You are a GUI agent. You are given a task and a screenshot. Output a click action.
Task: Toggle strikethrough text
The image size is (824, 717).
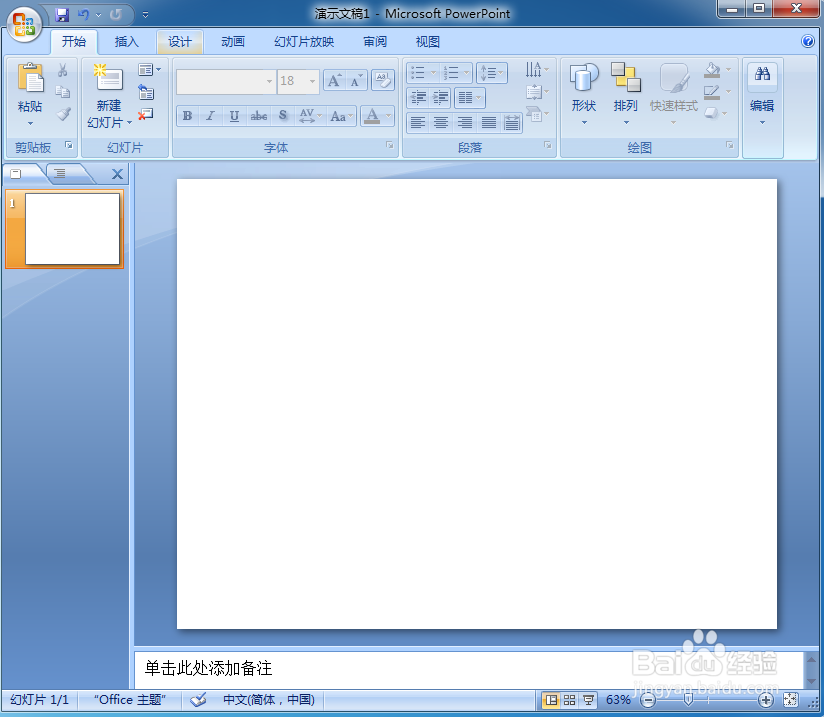pos(259,116)
